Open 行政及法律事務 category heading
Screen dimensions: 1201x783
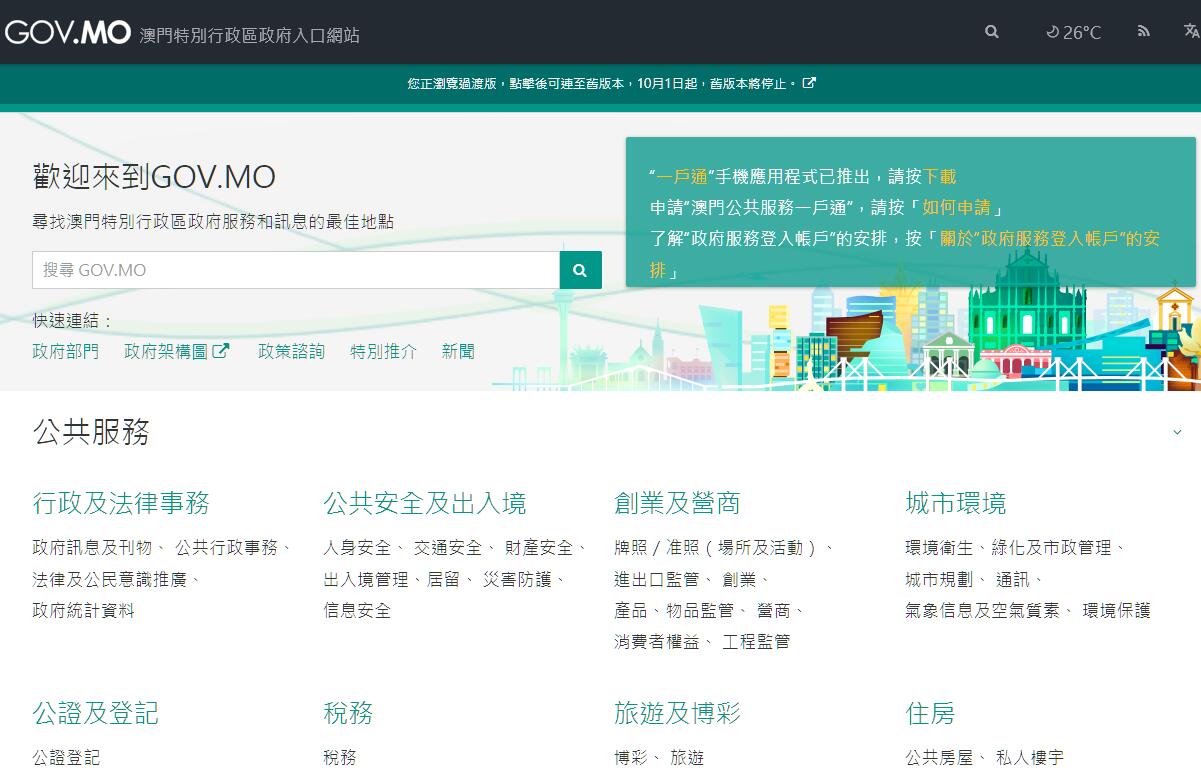click(x=121, y=503)
